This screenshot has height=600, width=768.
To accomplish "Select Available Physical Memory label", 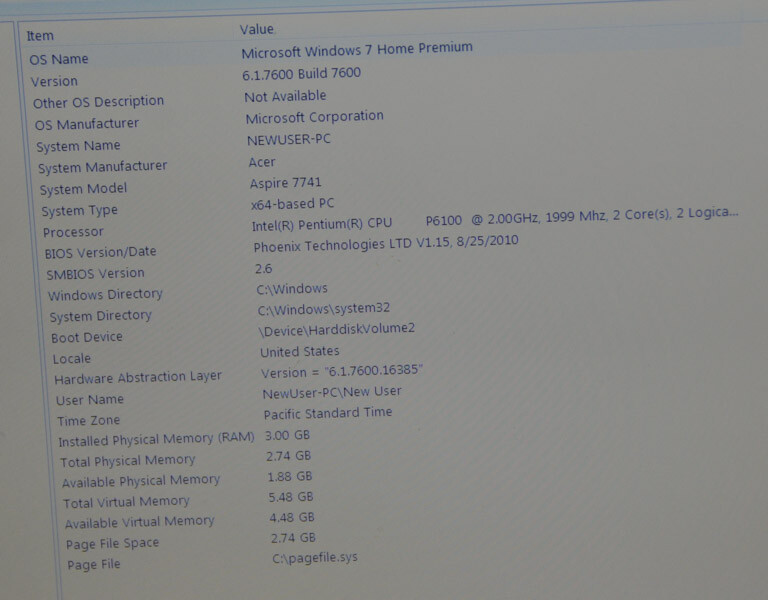I will coord(141,480).
